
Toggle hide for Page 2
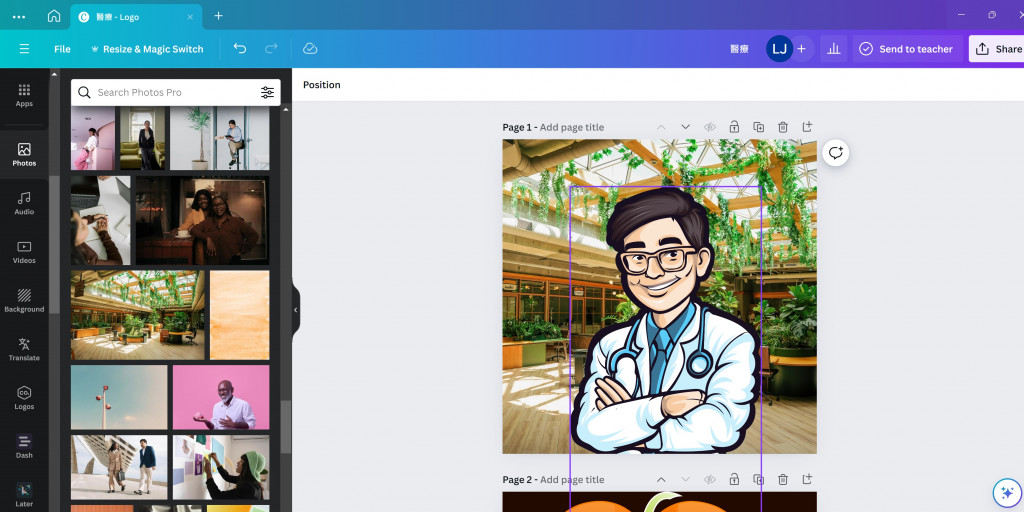point(710,479)
